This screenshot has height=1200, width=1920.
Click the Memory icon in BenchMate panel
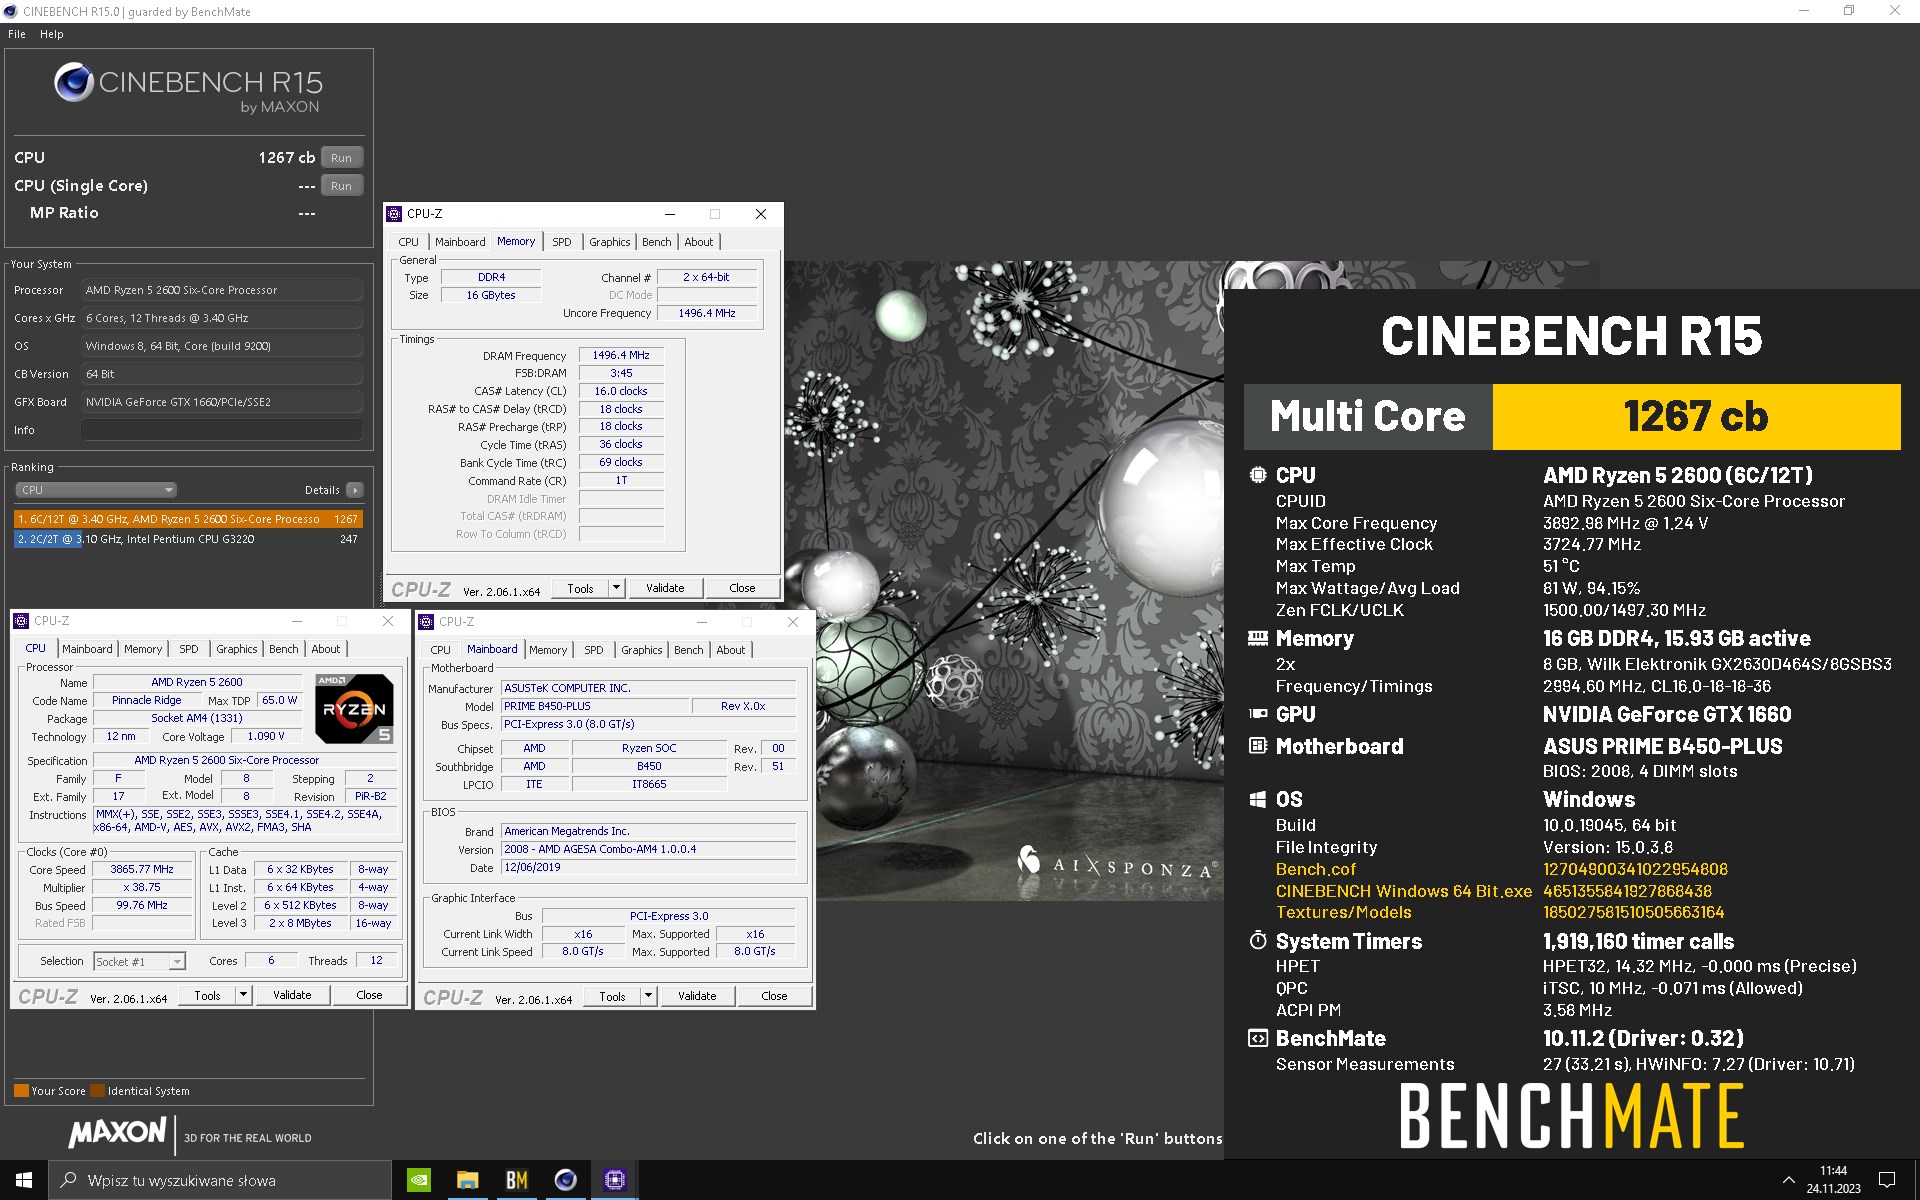coord(1258,638)
